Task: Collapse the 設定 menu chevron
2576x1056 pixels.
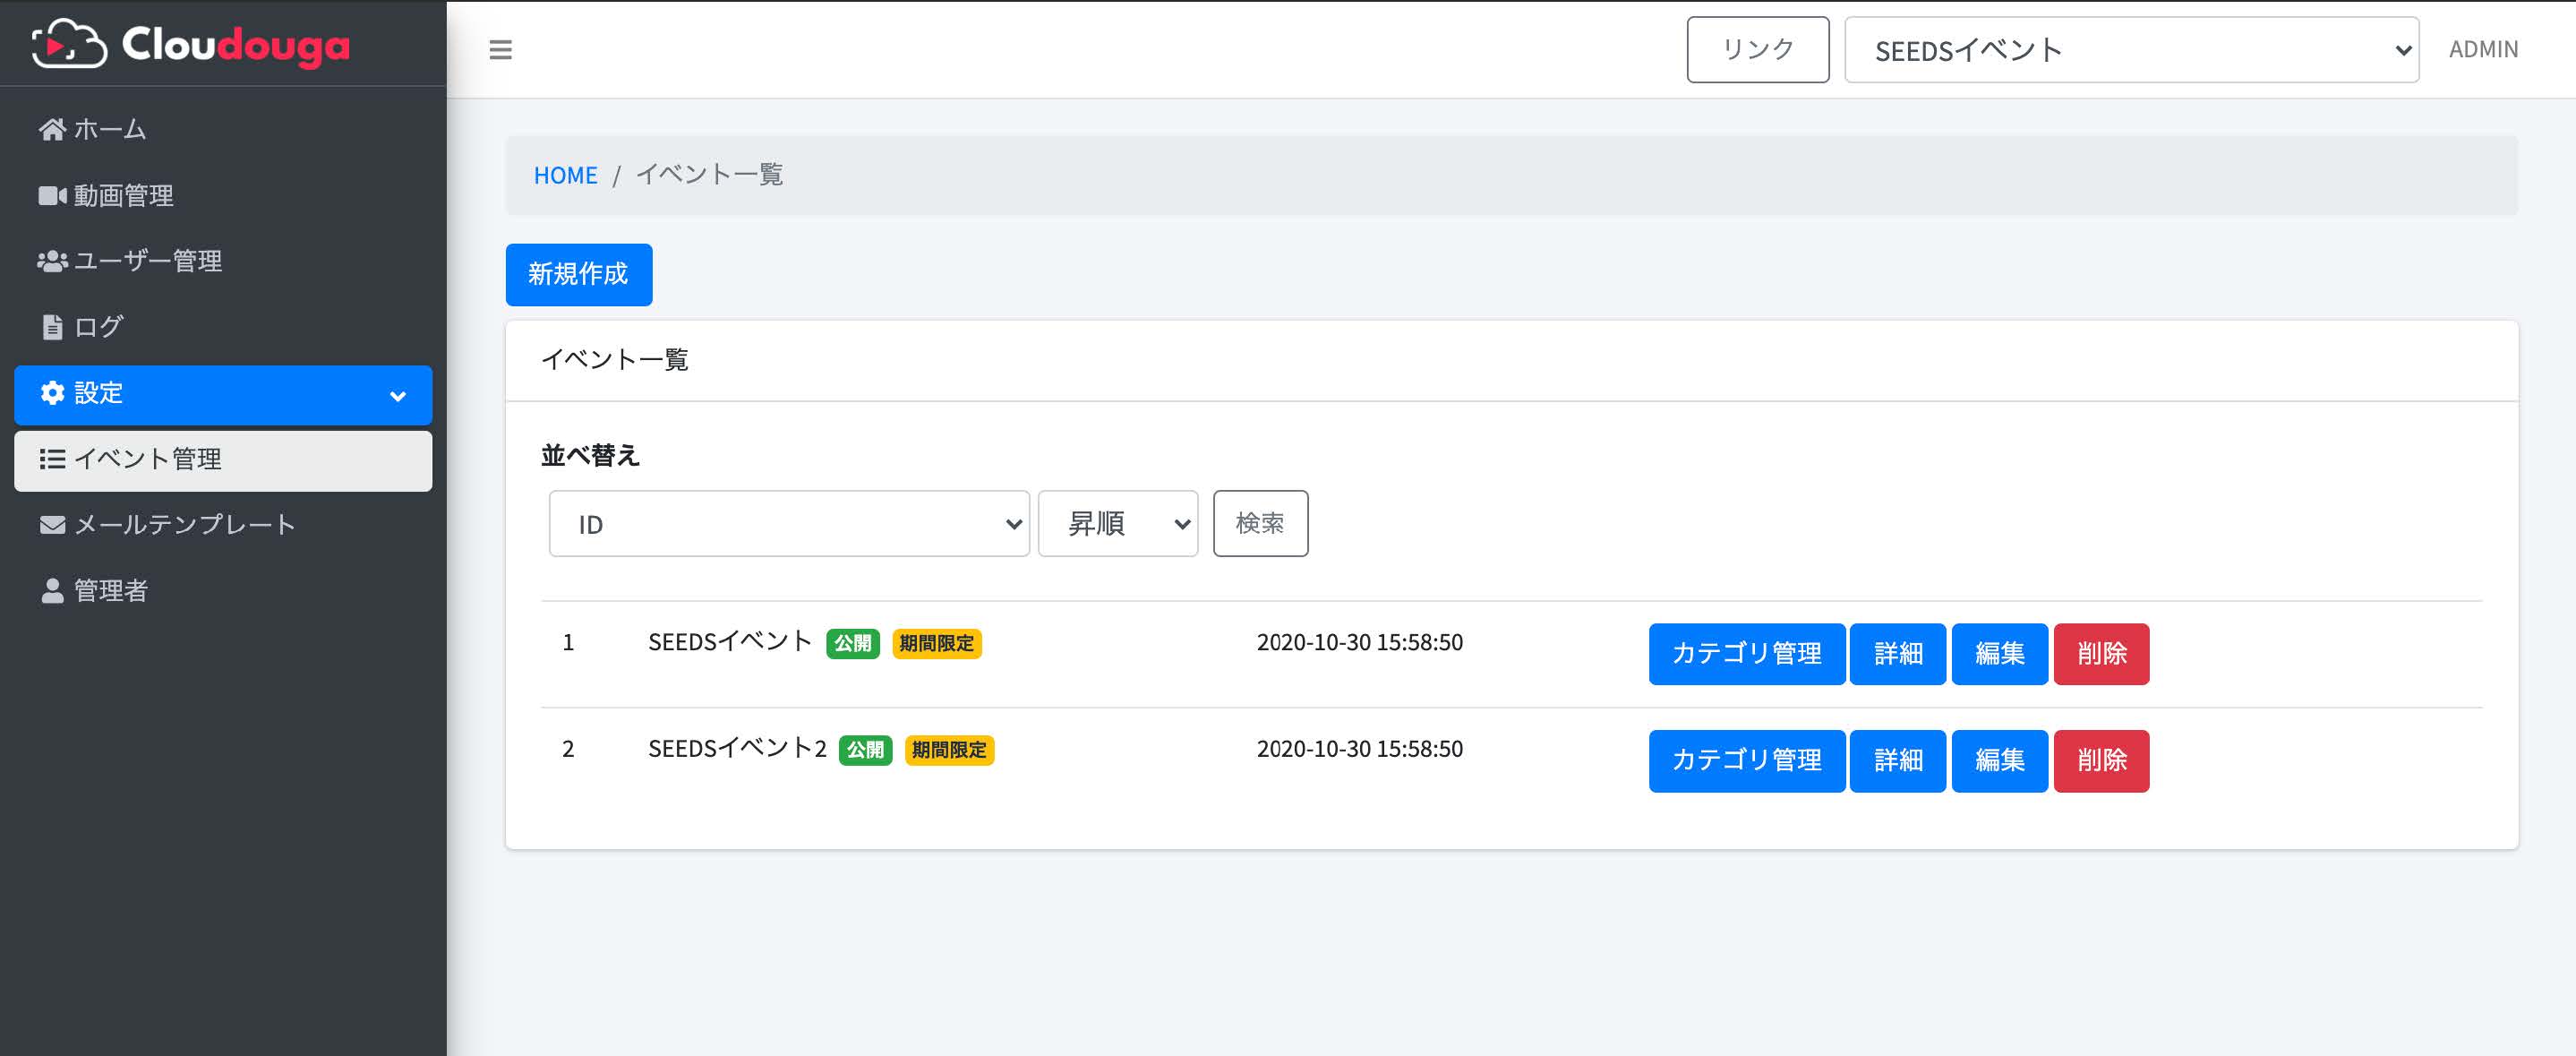Action: (398, 396)
